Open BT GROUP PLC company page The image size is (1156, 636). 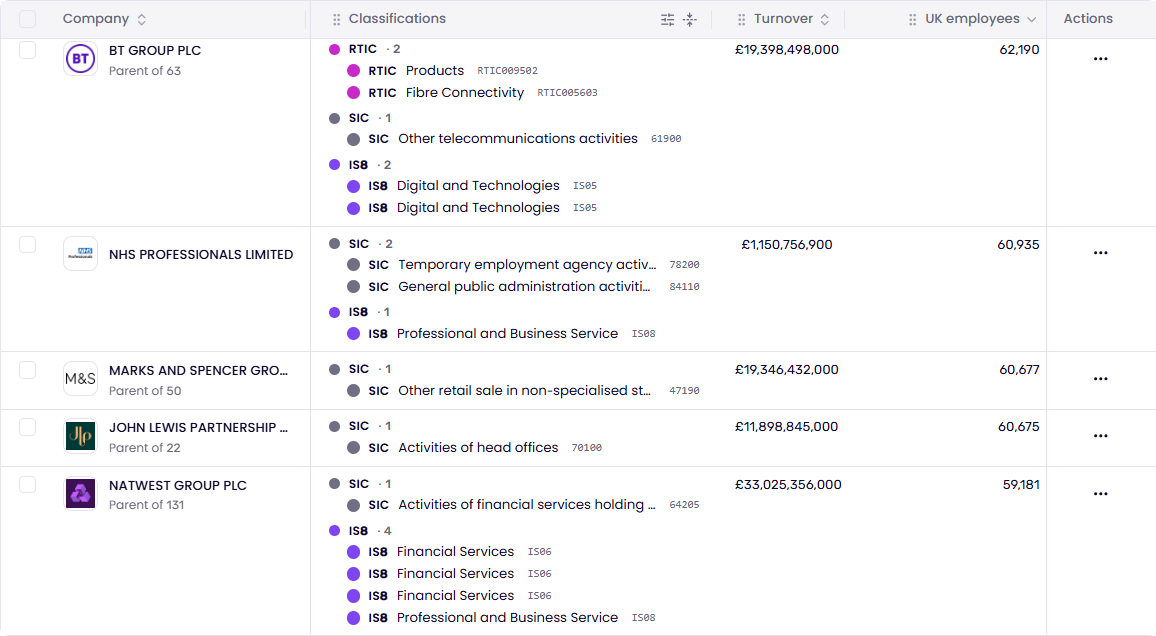click(155, 51)
